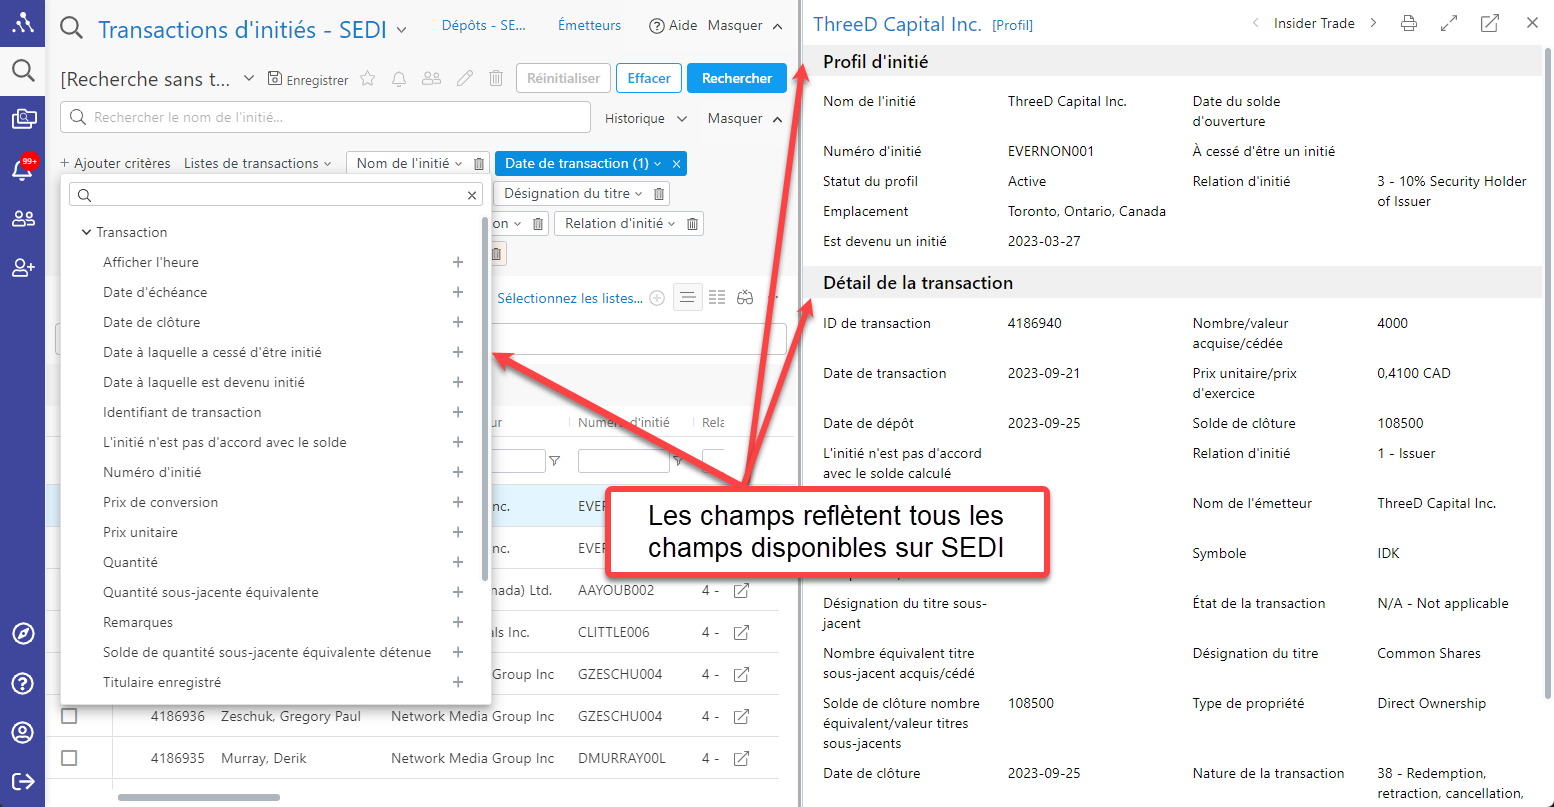
Task: Mark the search as favorite with the star
Action: (x=368, y=79)
